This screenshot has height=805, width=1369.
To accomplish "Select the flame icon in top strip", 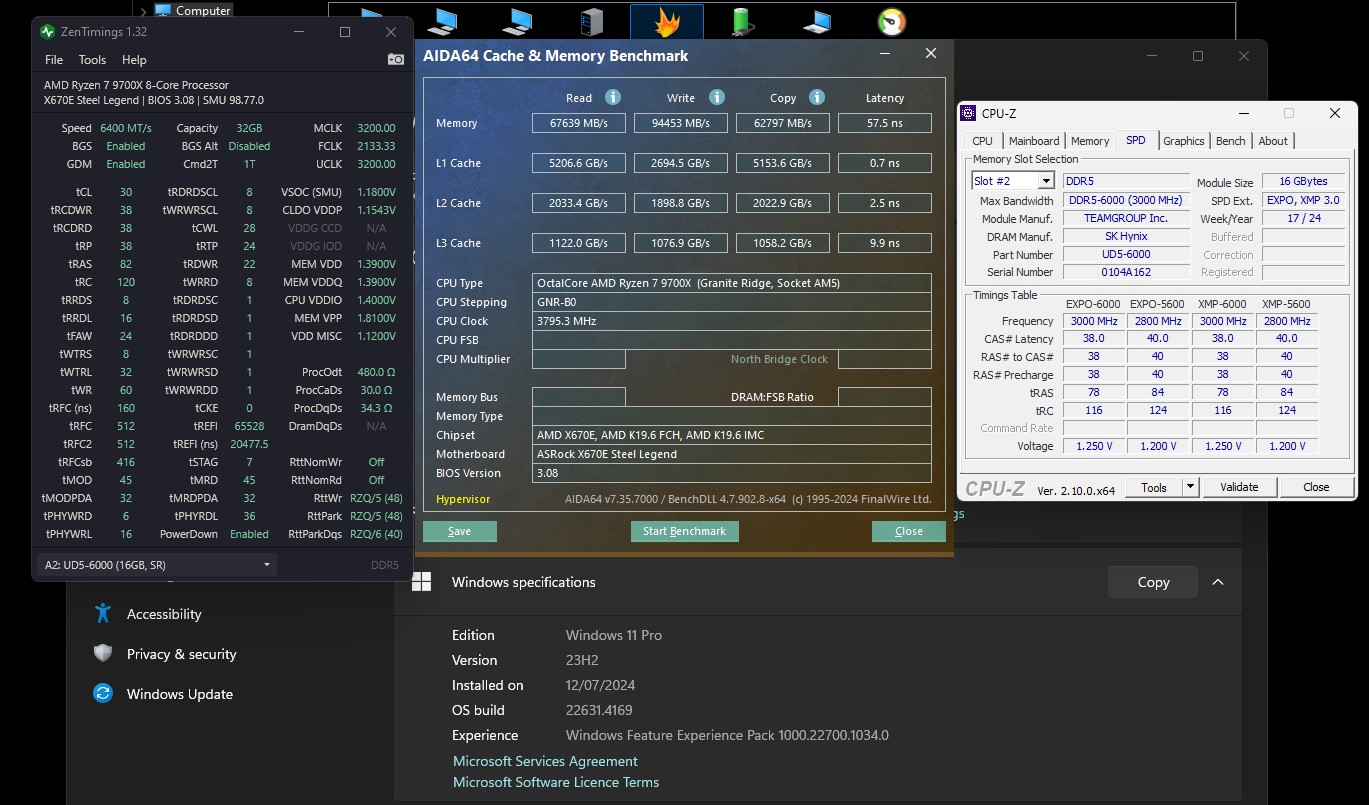I will (x=666, y=21).
